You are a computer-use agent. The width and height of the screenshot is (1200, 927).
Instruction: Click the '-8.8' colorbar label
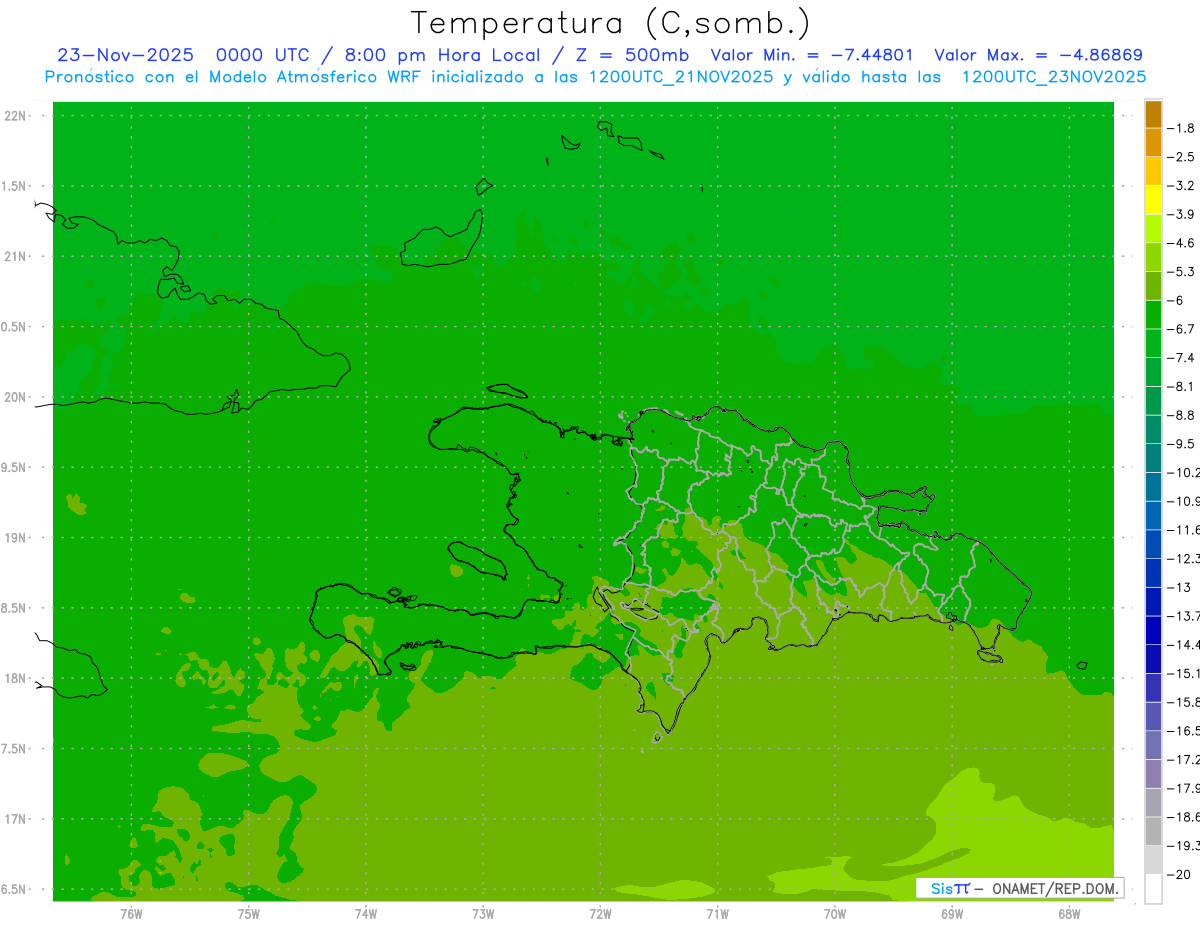tap(1181, 415)
